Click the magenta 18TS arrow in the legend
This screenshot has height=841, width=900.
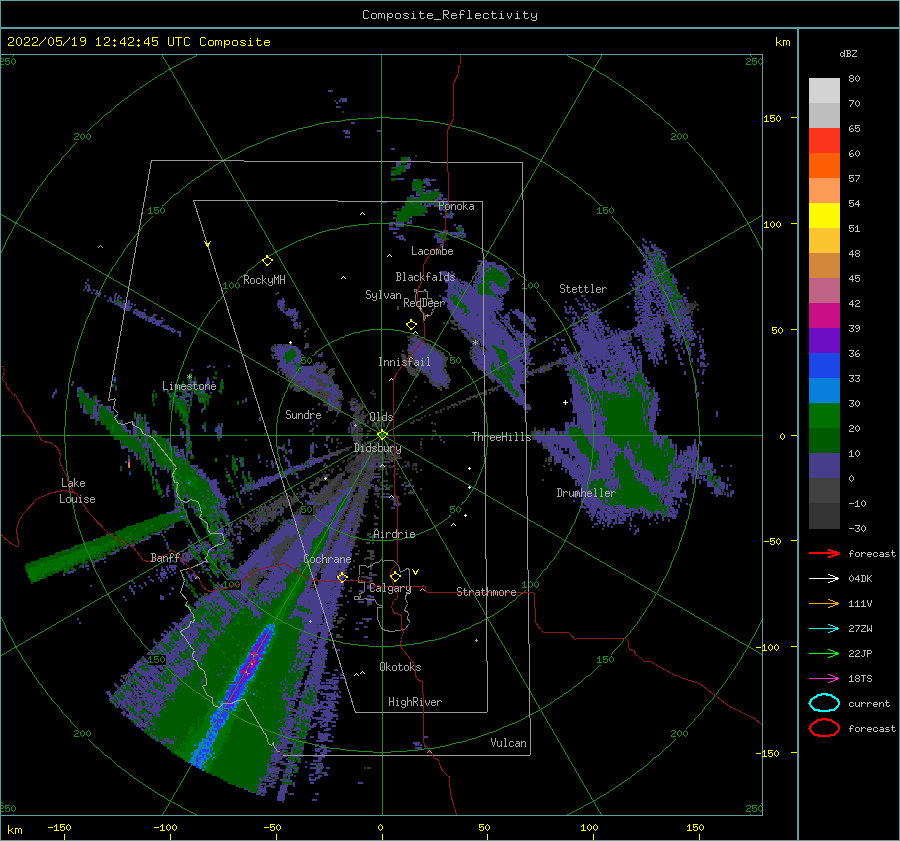[824, 679]
